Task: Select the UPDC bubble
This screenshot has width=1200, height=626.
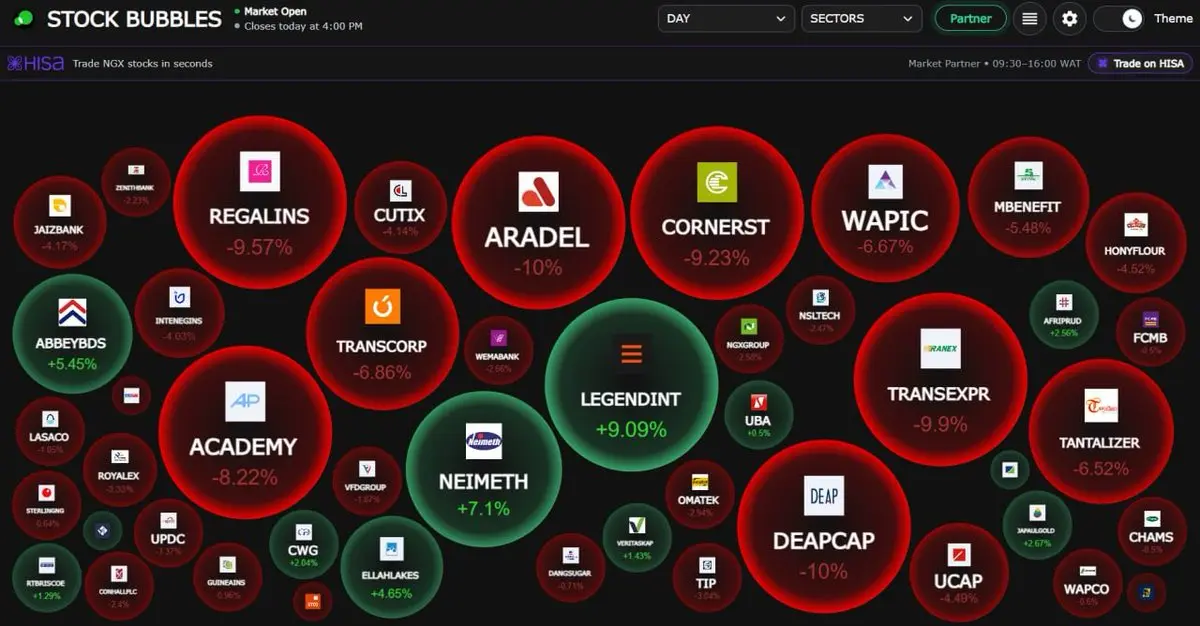Action: (x=168, y=533)
